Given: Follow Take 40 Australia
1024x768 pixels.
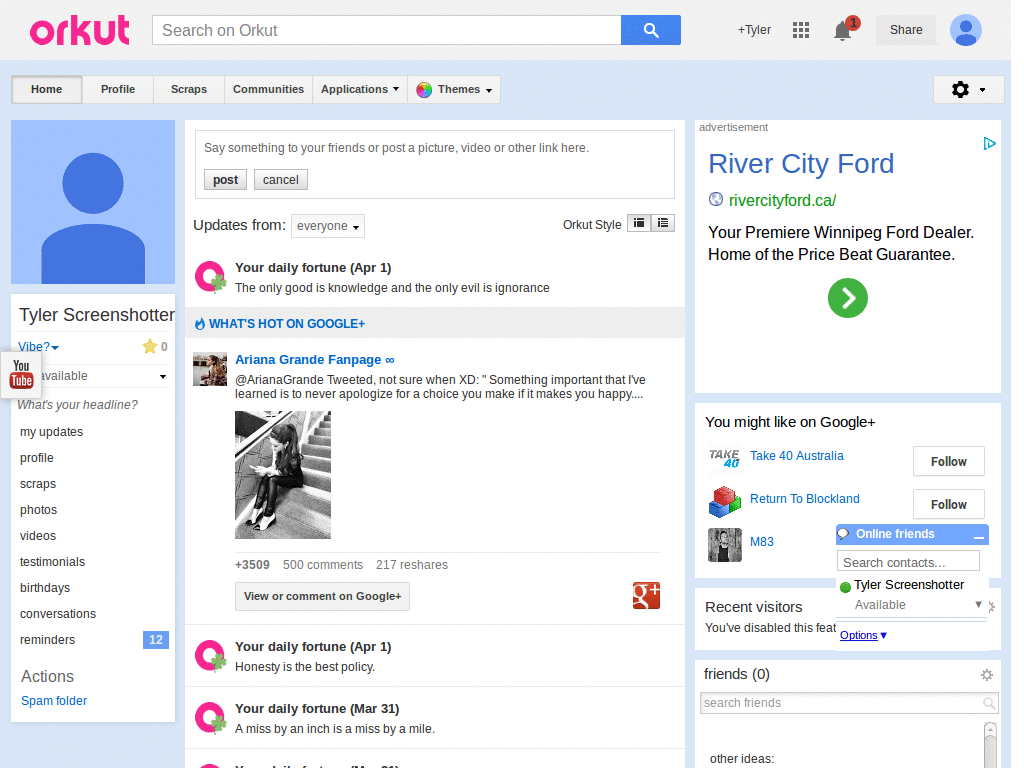Looking at the screenshot, I should [x=948, y=462].
